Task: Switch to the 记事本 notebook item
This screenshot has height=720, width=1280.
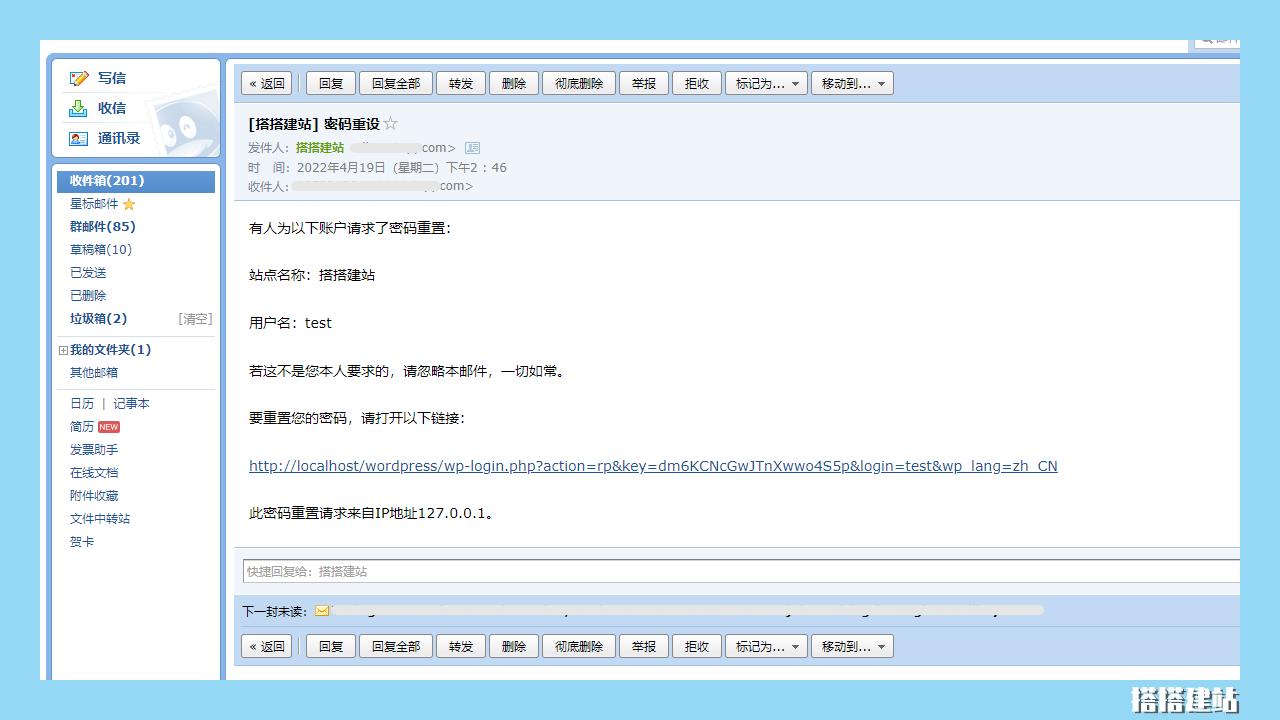Action: click(131, 403)
